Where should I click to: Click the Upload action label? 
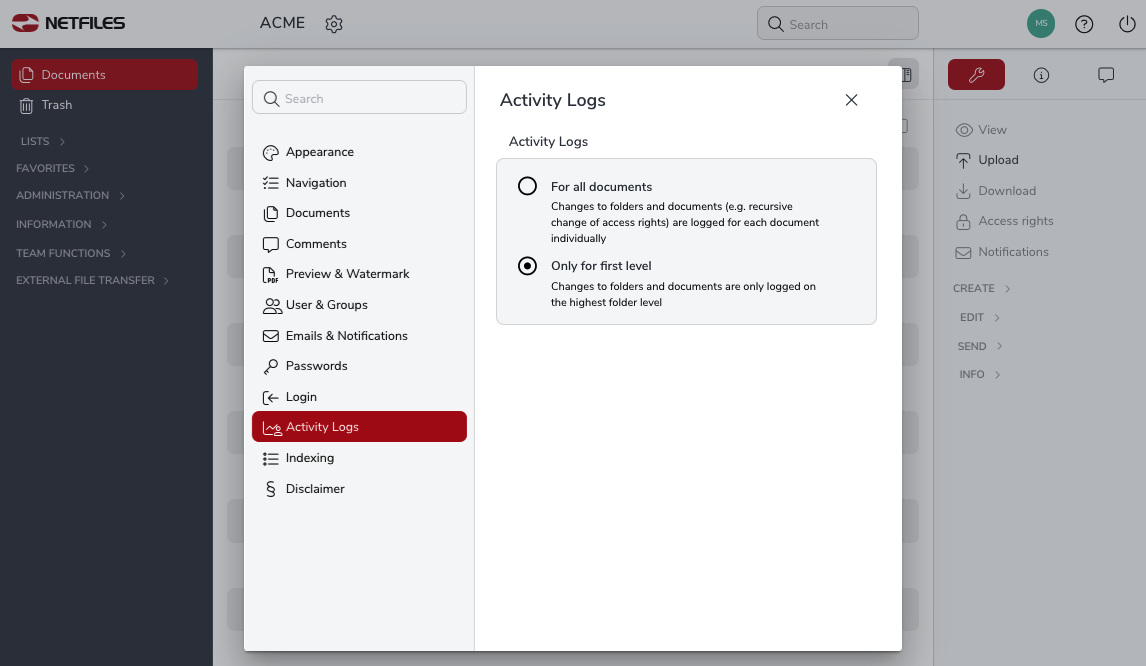[998, 160]
